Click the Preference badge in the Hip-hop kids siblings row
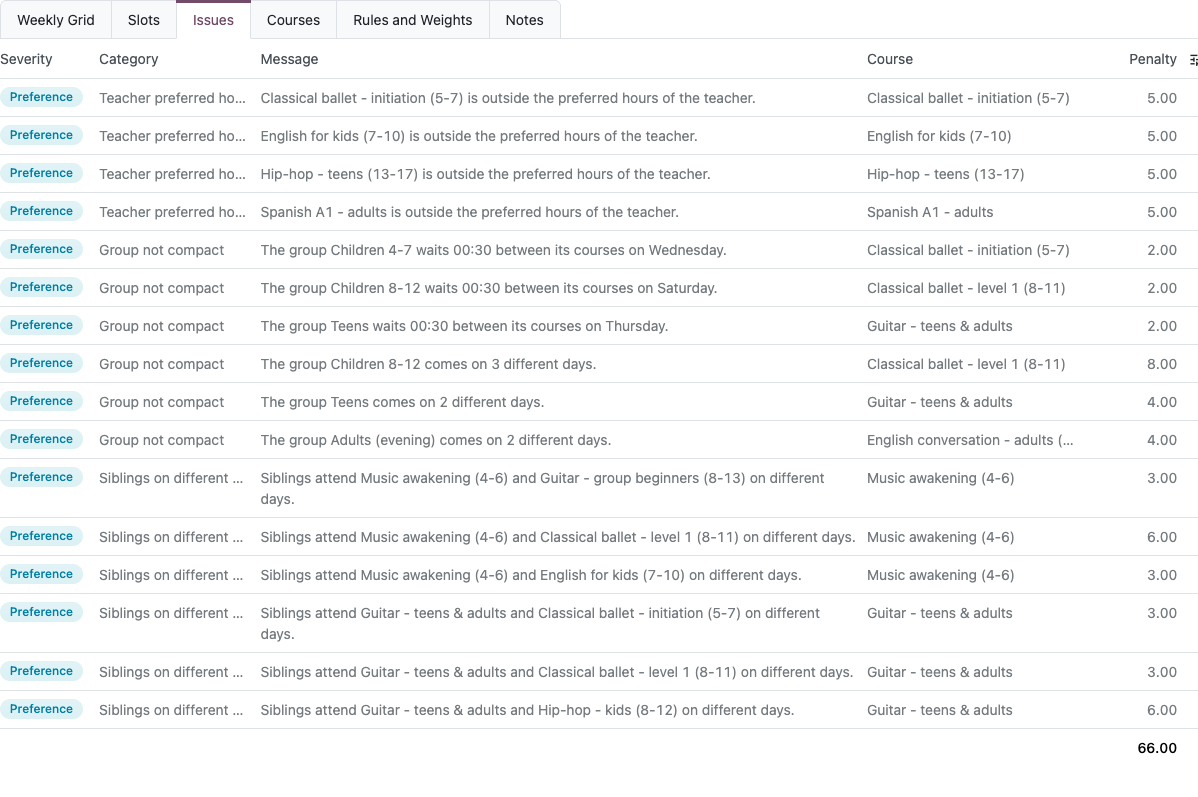This screenshot has height=797, width=1198. pyautogui.click(x=41, y=710)
